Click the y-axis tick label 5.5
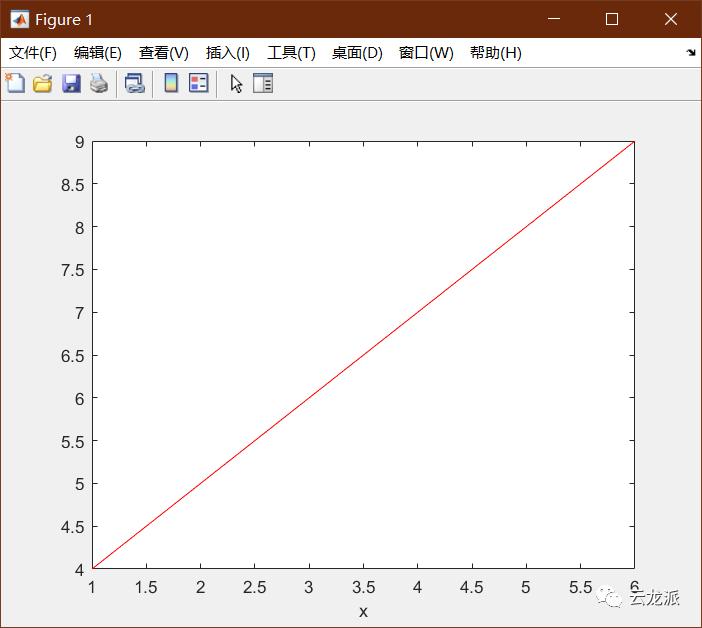The width and height of the screenshot is (702, 628). [73, 442]
